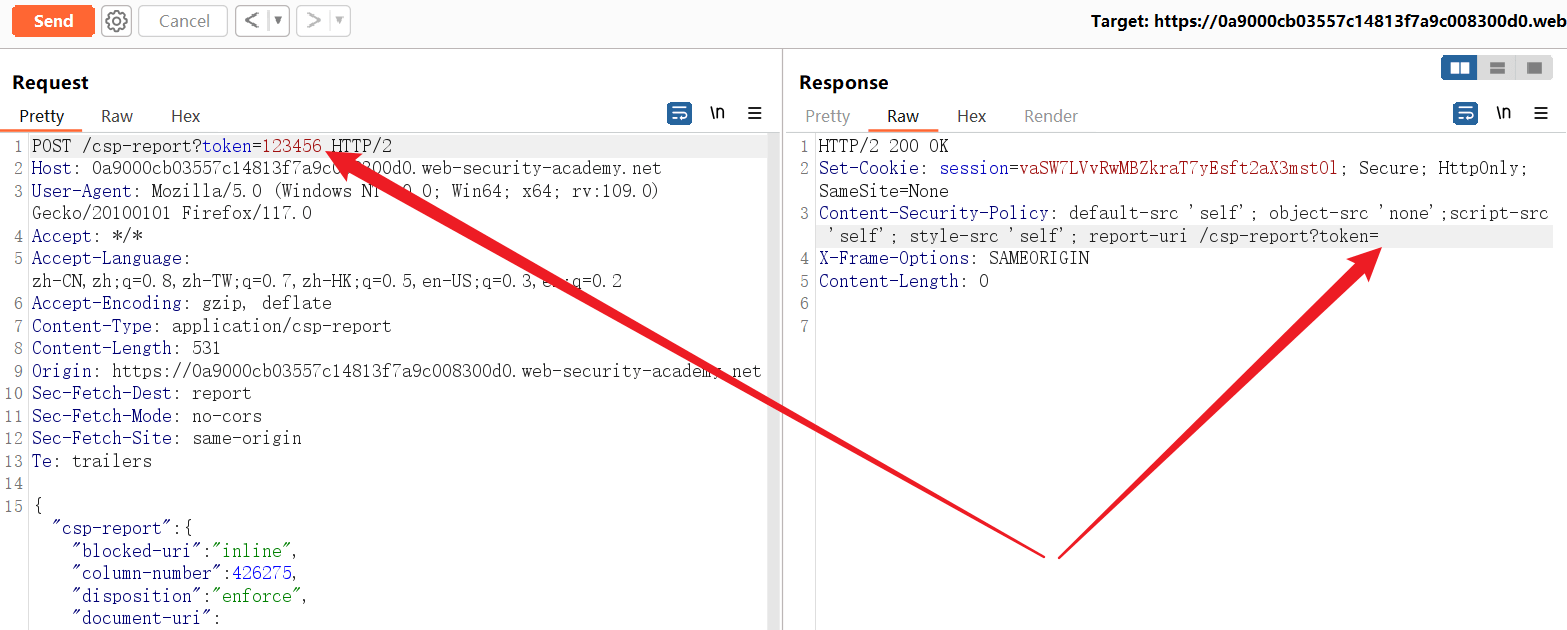Toggle non-printable characters in Response panel
Image resolution: width=1567 pixels, height=630 pixels.
tap(1503, 114)
